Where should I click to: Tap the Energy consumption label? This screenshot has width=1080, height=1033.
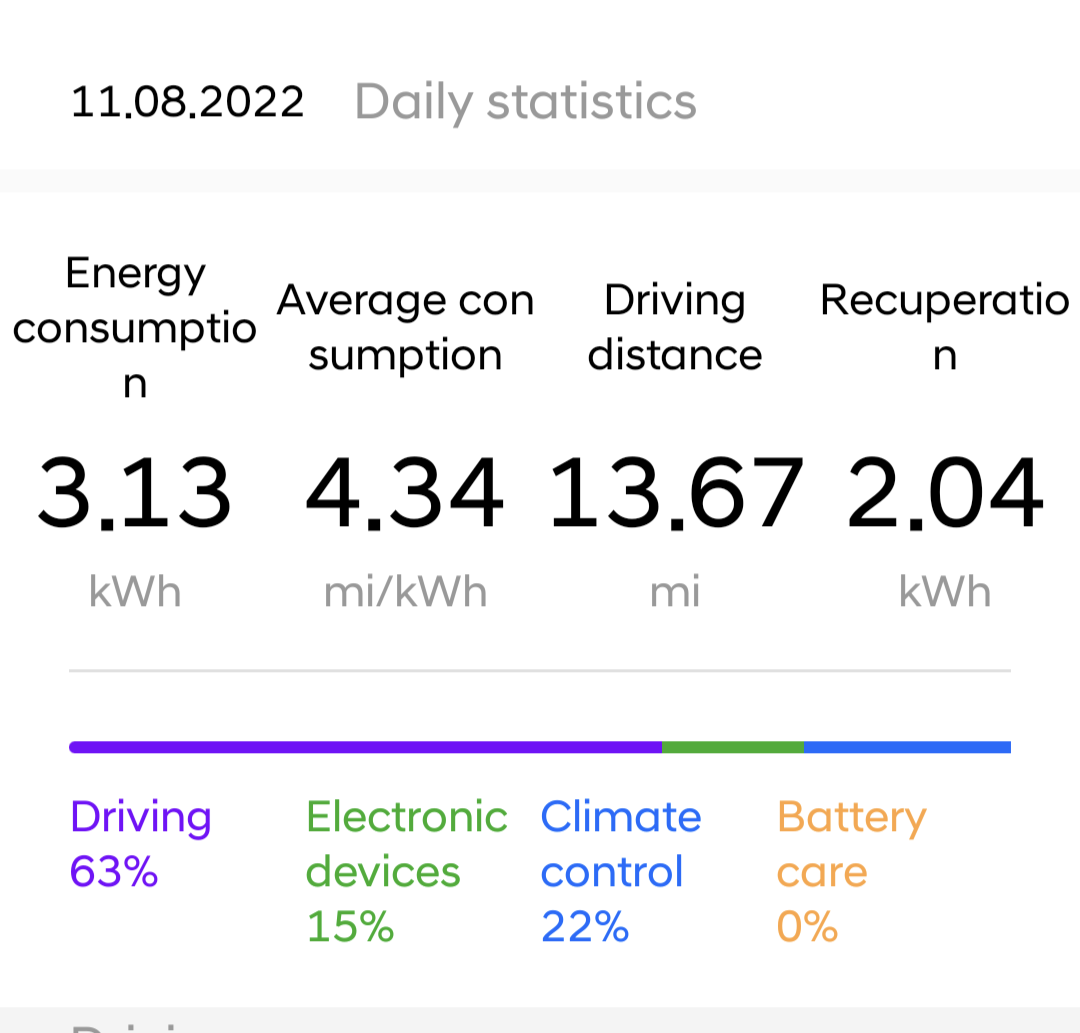coord(135,327)
